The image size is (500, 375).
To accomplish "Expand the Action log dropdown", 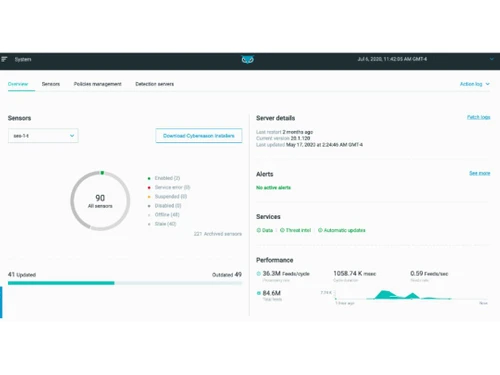I will (x=475, y=84).
